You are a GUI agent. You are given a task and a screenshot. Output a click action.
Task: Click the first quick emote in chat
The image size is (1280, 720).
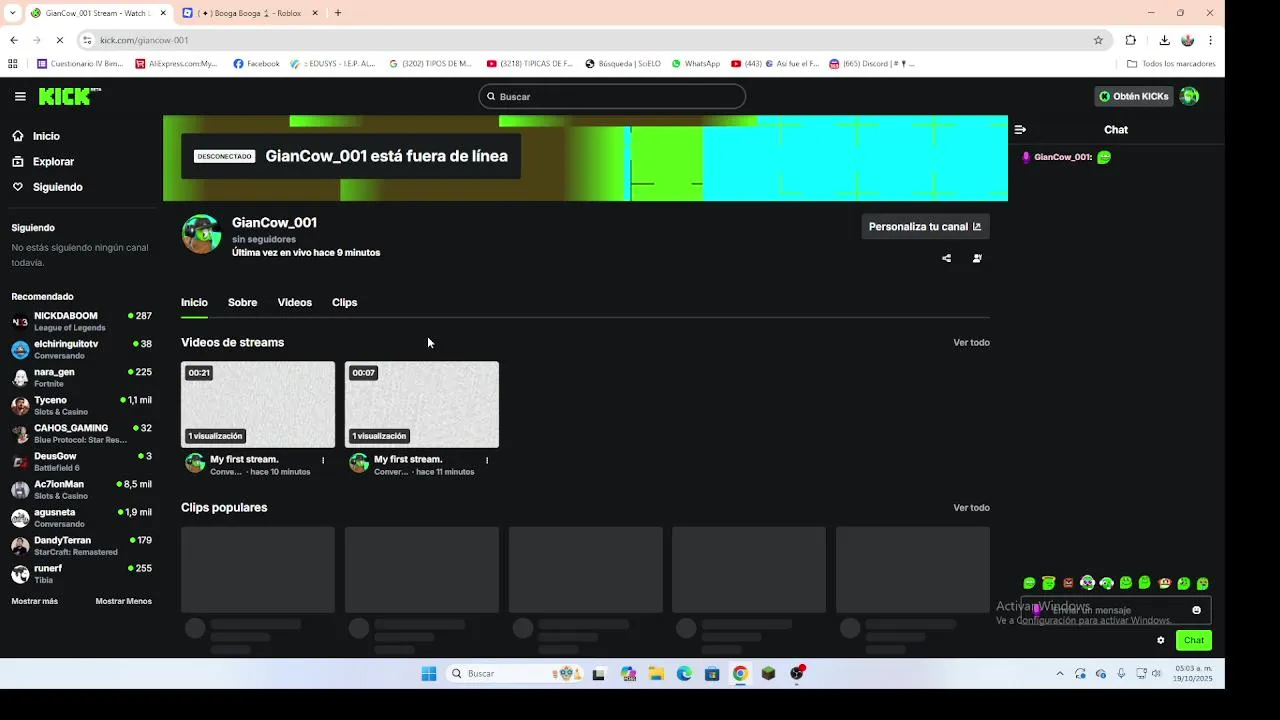point(1029,583)
